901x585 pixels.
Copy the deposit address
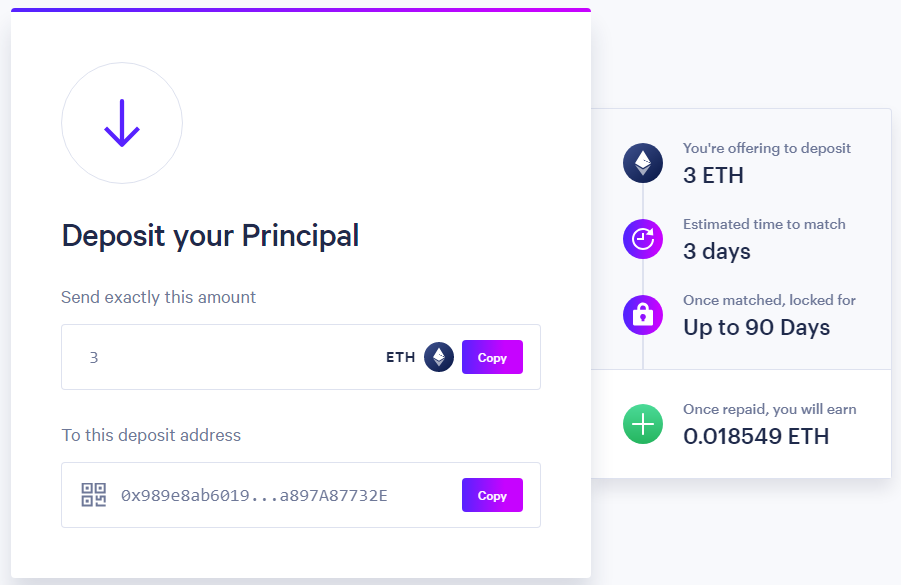click(x=492, y=495)
